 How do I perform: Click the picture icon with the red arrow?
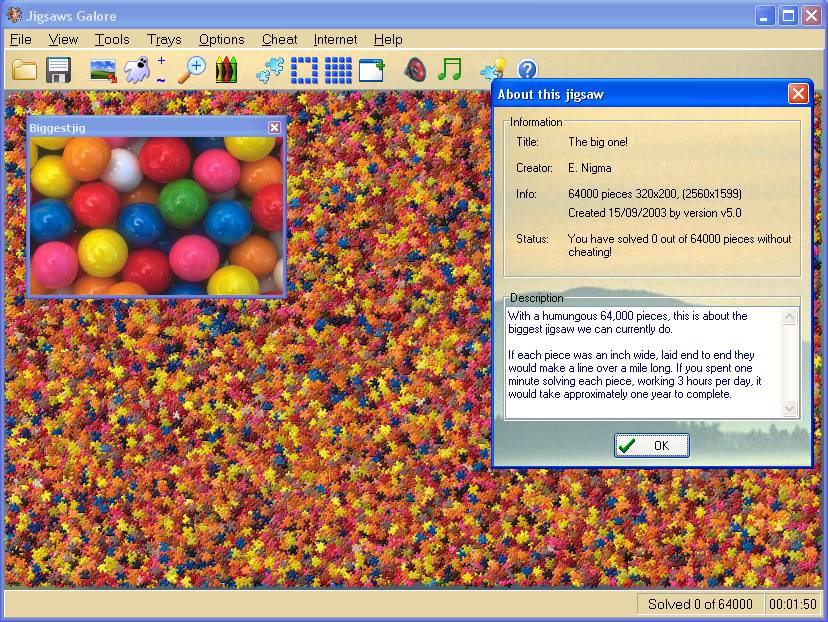pyautogui.click(x=104, y=70)
